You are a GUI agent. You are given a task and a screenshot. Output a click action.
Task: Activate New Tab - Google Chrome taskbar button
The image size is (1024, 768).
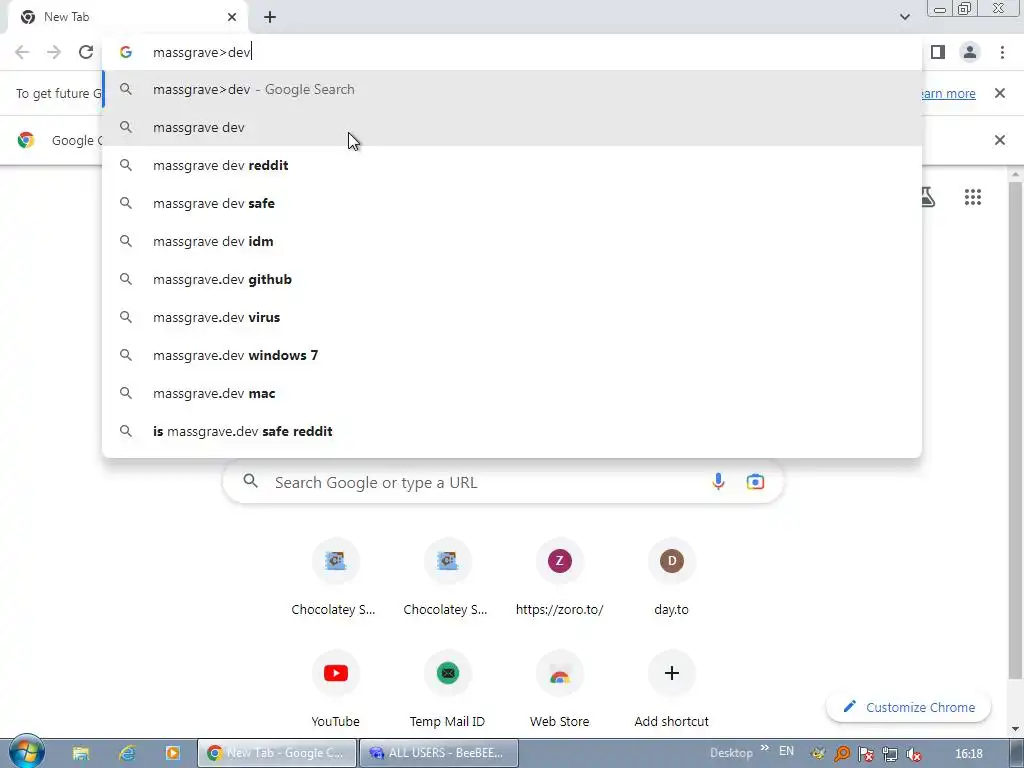[x=278, y=753]
